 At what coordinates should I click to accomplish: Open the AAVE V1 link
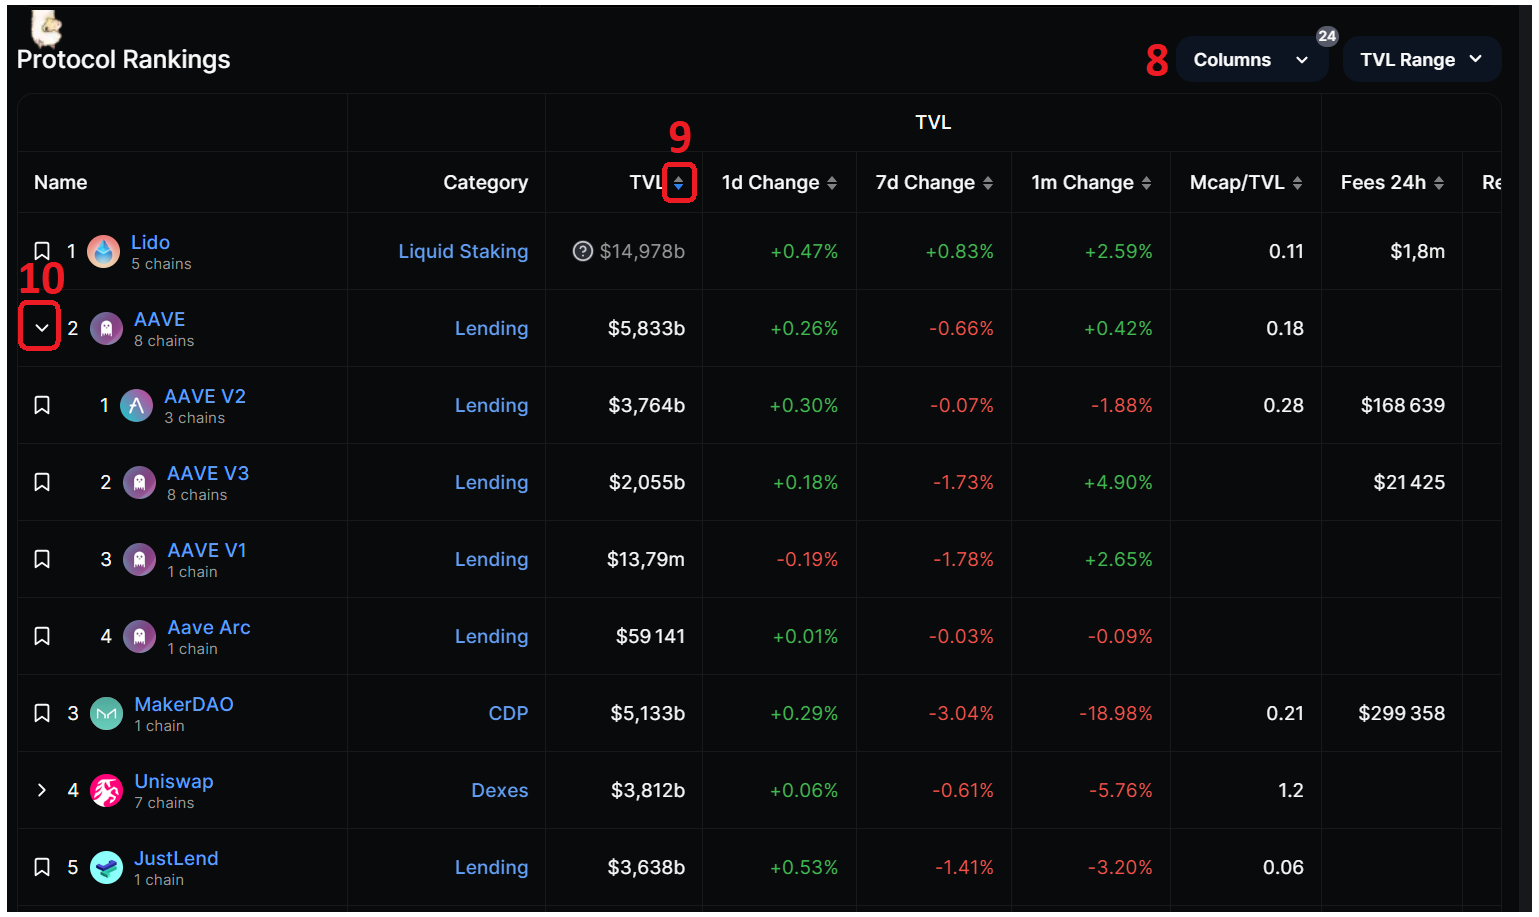pyautogui.click(x=207, y=550)
